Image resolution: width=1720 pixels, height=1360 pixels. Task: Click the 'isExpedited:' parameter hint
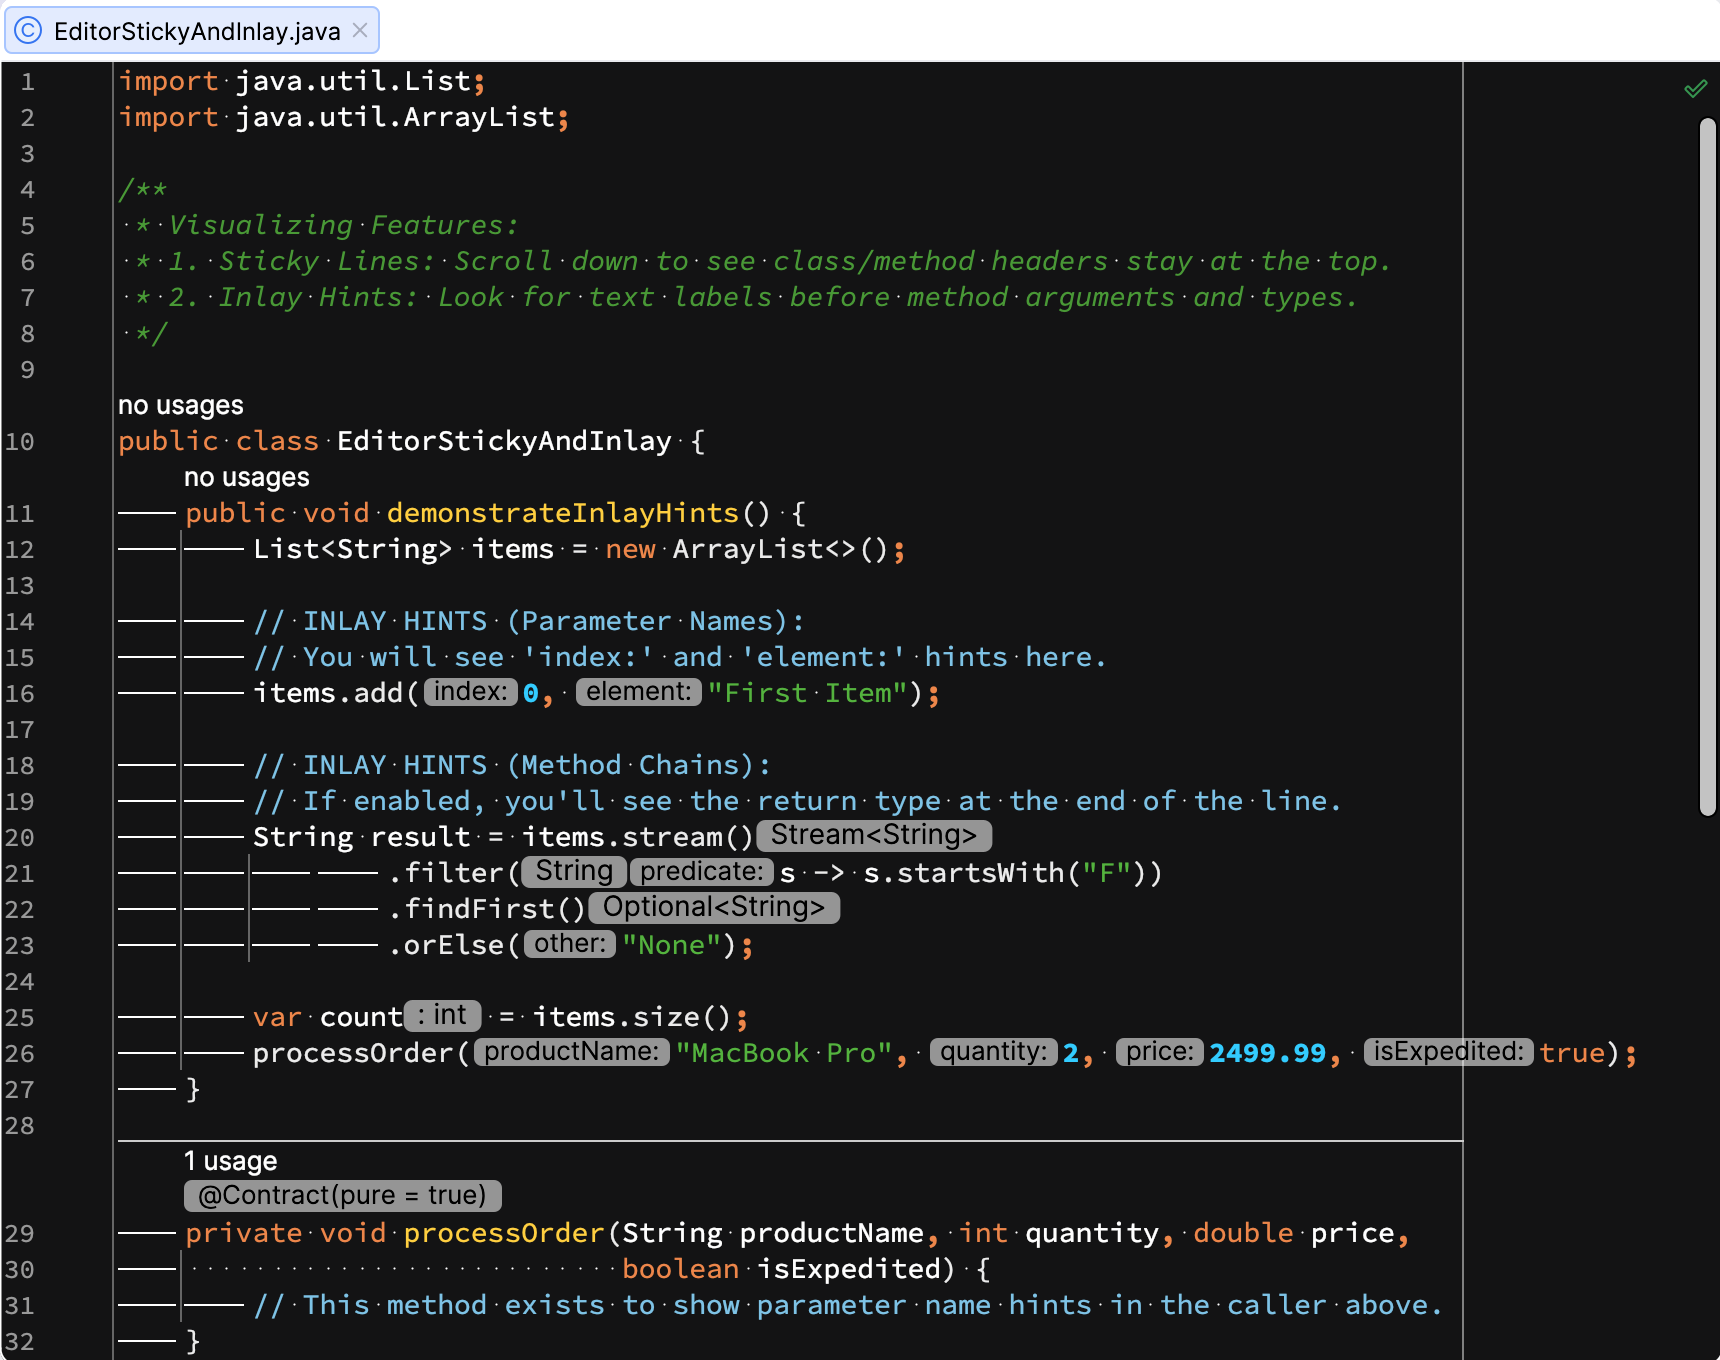(1449, 1052)
